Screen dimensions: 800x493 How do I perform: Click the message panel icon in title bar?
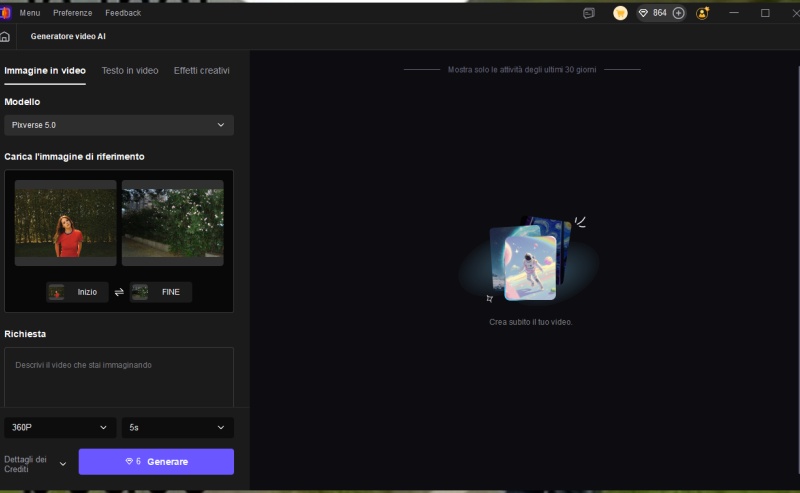589,13
